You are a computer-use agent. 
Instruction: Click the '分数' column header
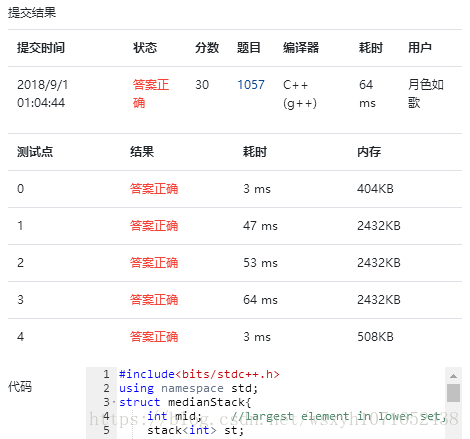pos(207,48)
